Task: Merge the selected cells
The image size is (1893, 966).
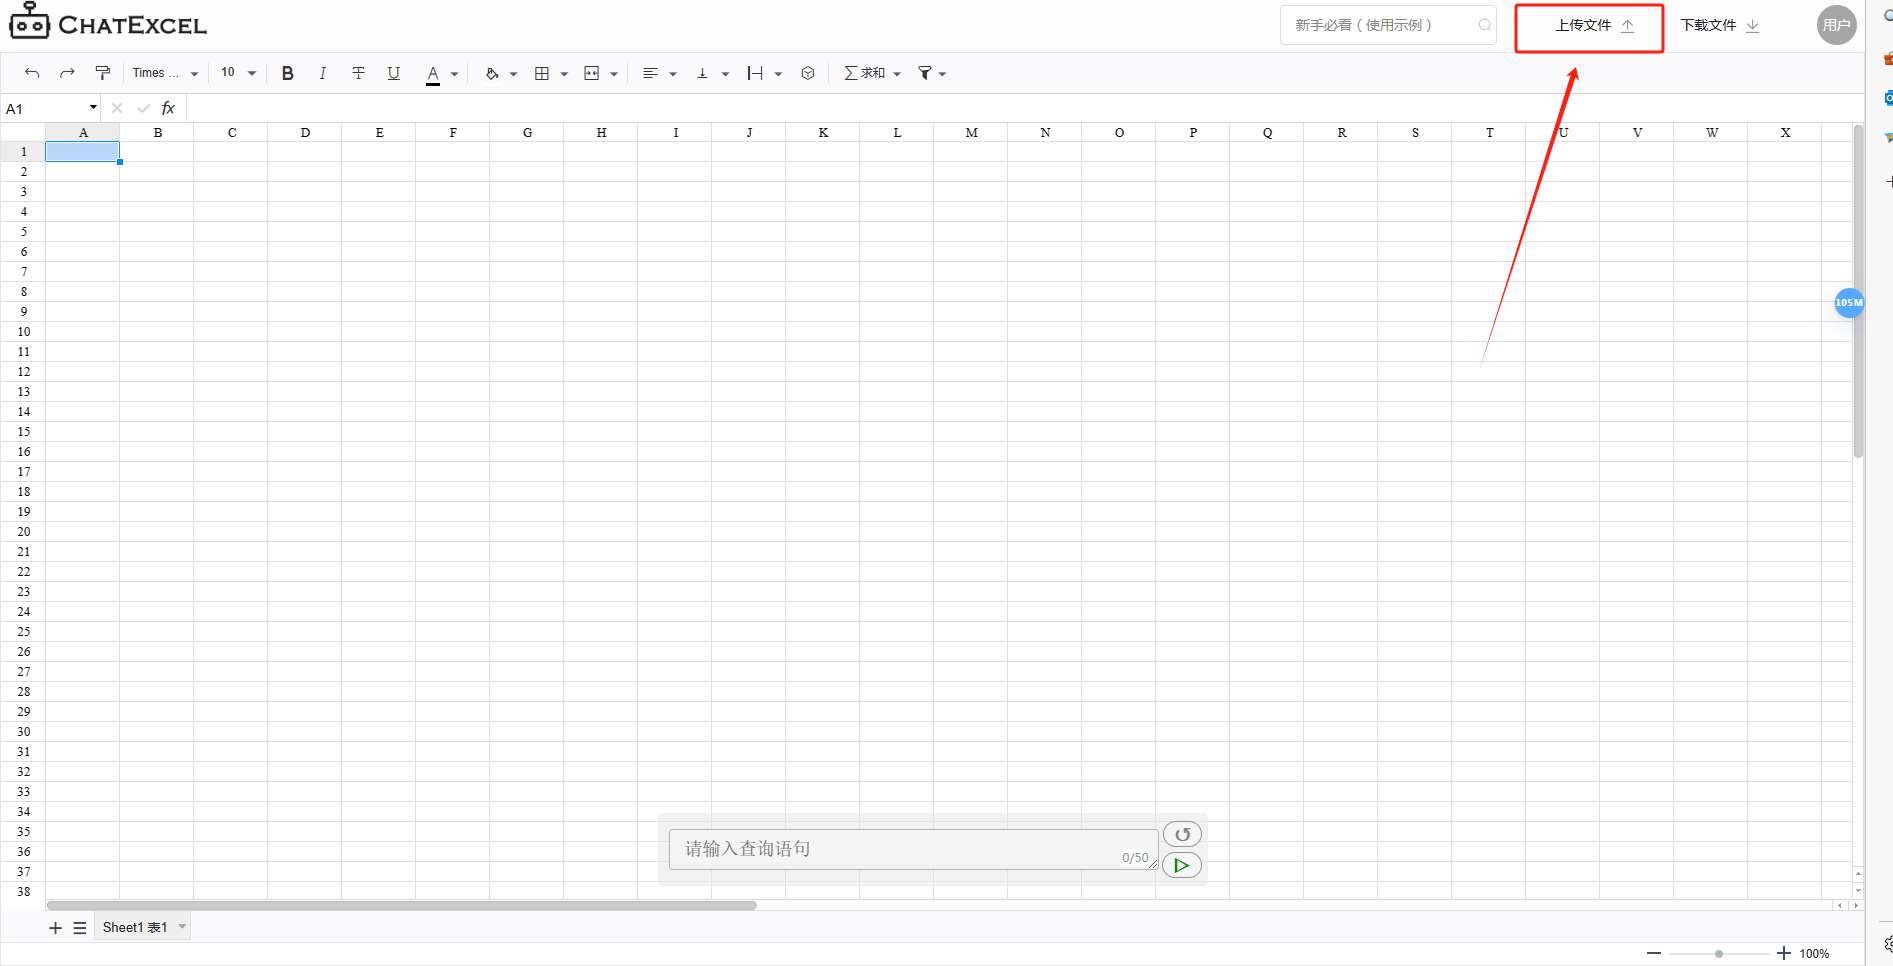Action: tap(591, 73)
